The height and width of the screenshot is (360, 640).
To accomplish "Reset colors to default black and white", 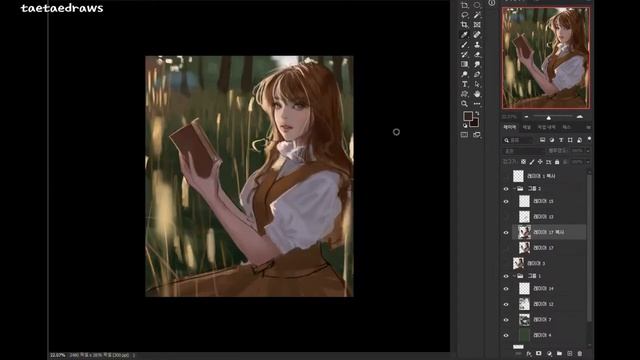I will (465, 126).
